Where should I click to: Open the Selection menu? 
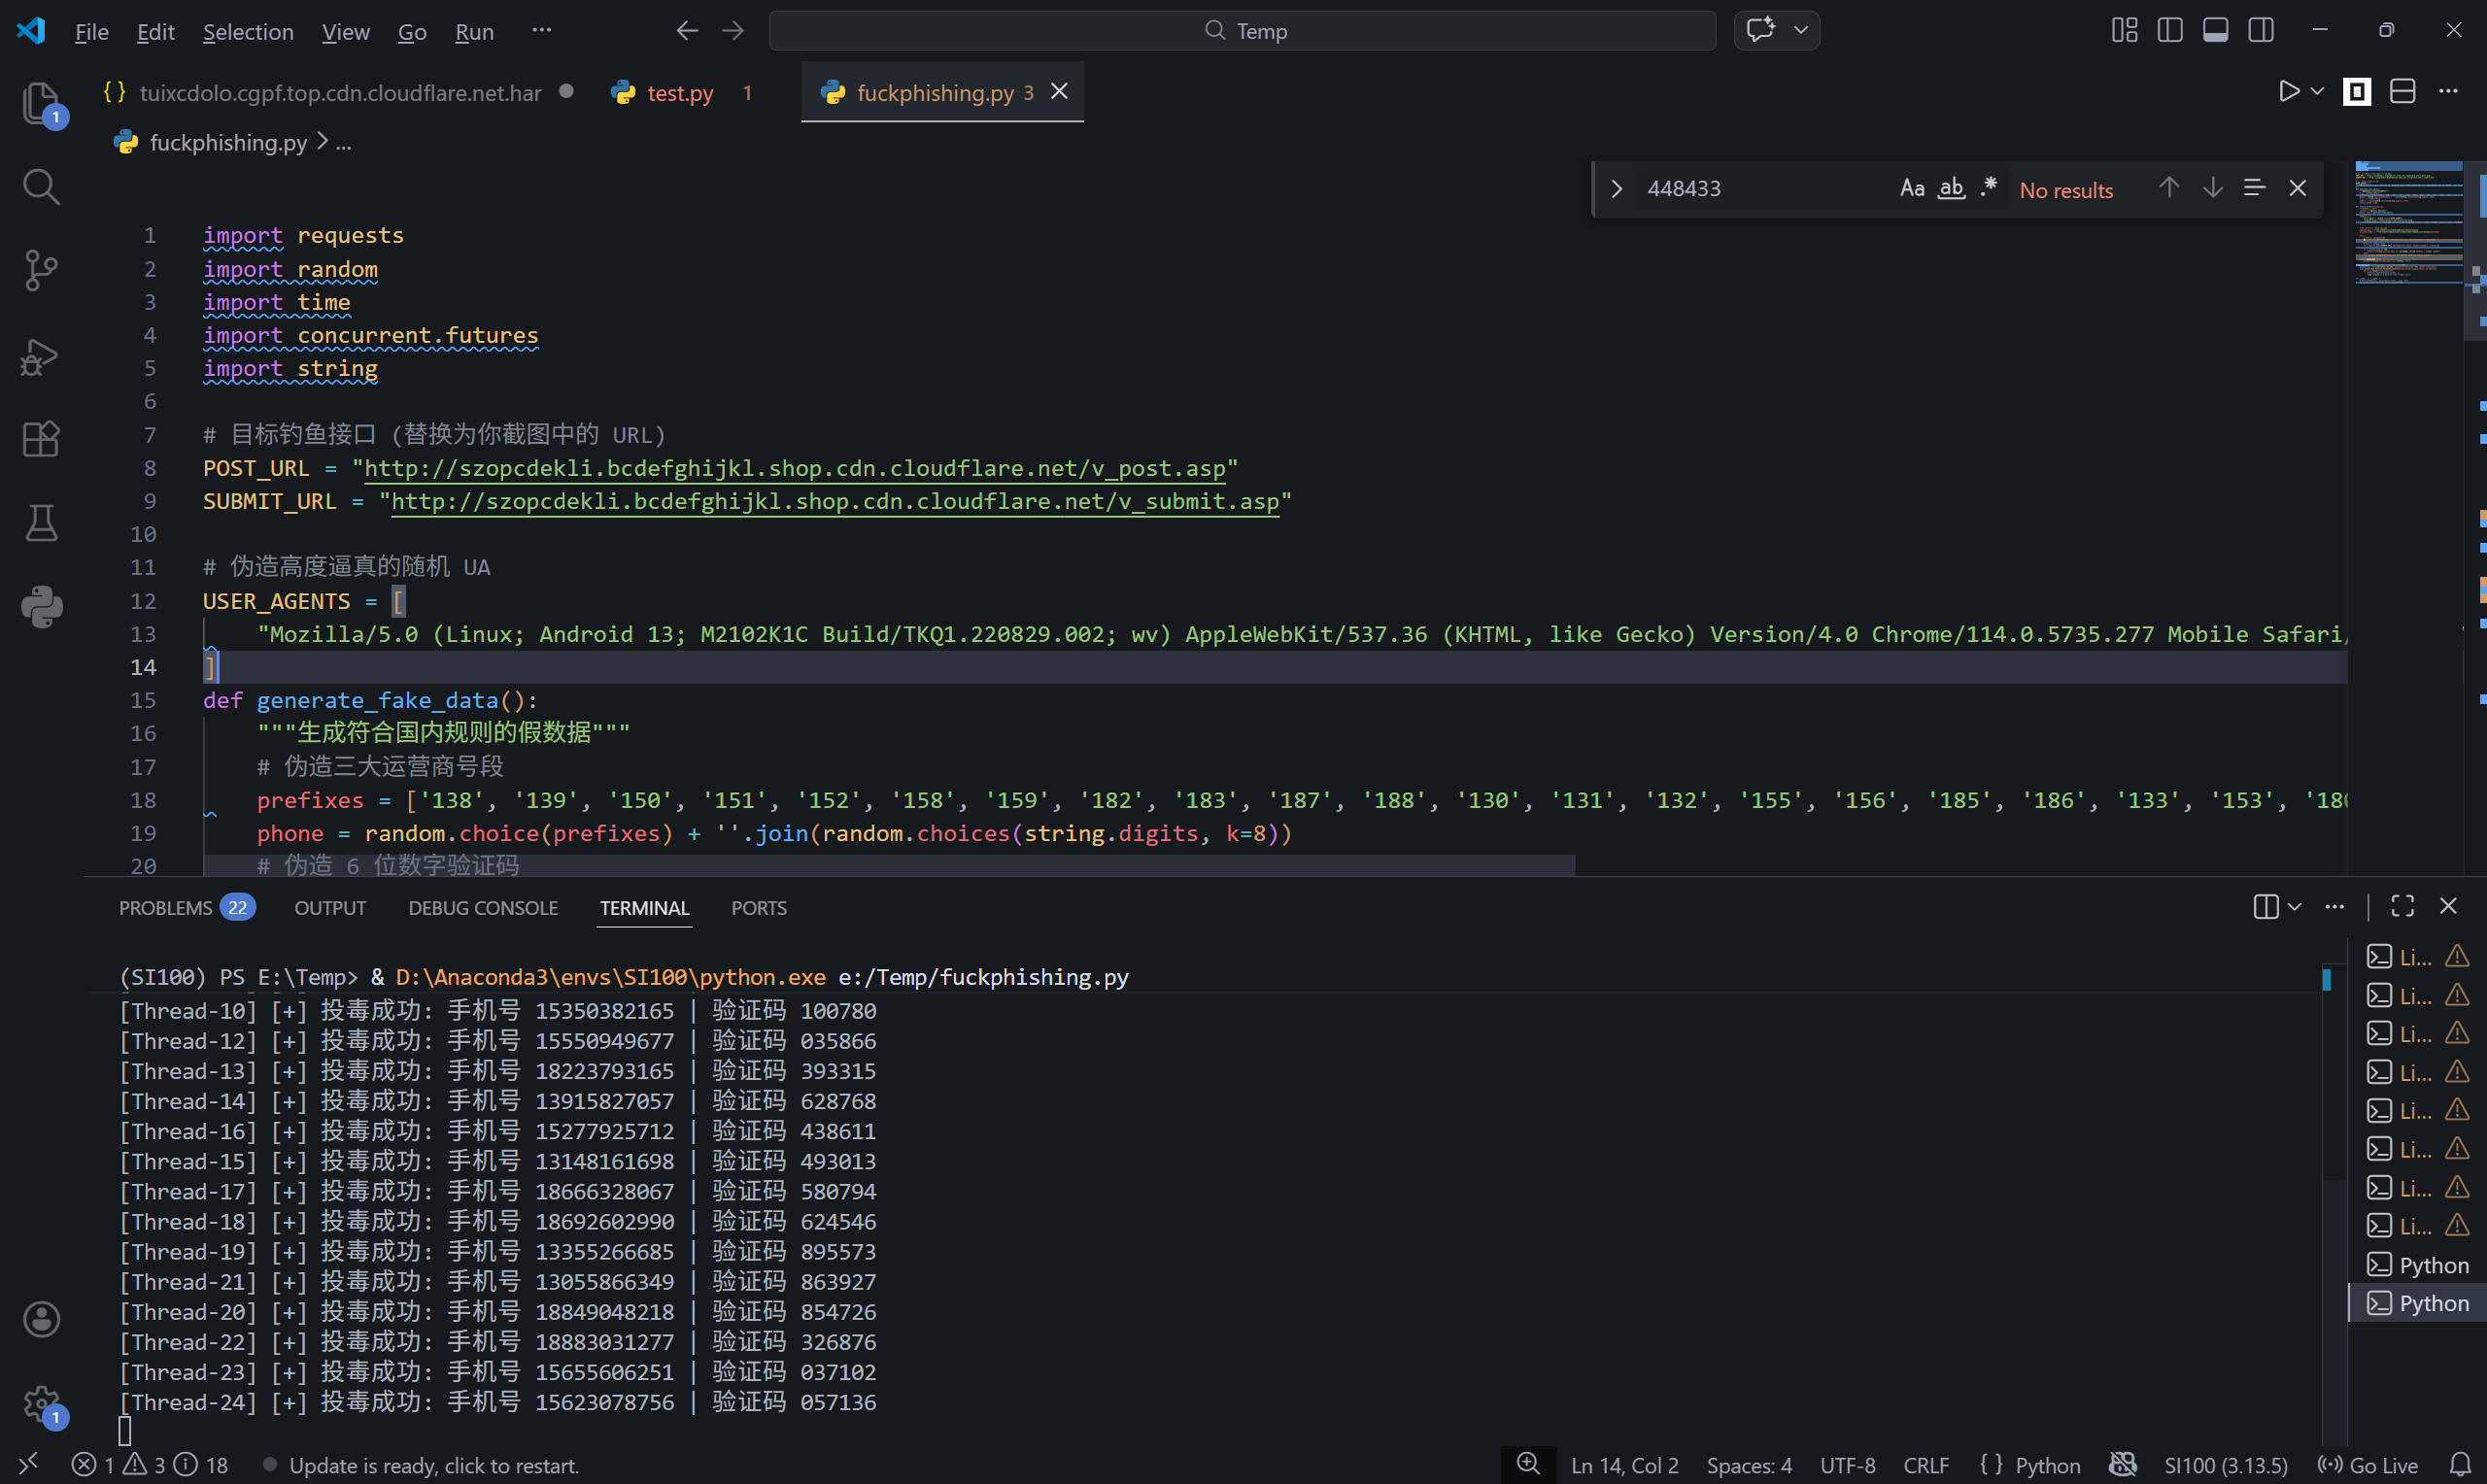coord(248,32)
